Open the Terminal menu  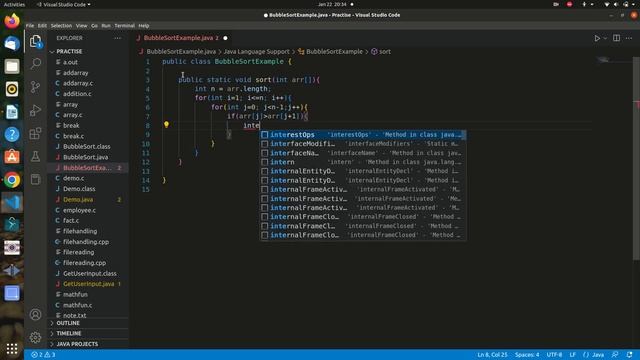point(124,25)
